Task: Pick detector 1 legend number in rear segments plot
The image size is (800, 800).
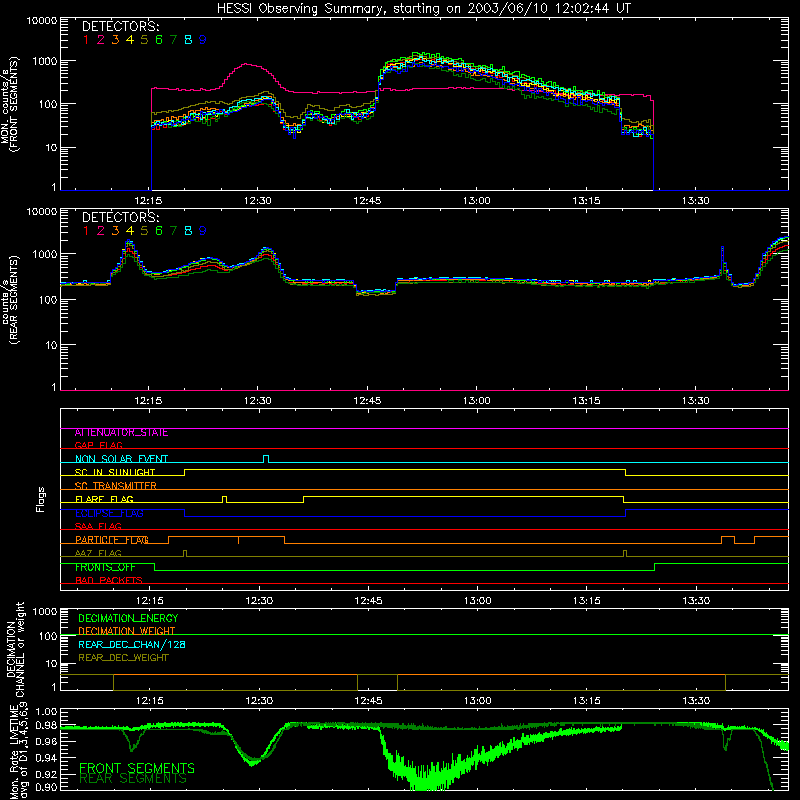Action: click(x=86, y=231)
